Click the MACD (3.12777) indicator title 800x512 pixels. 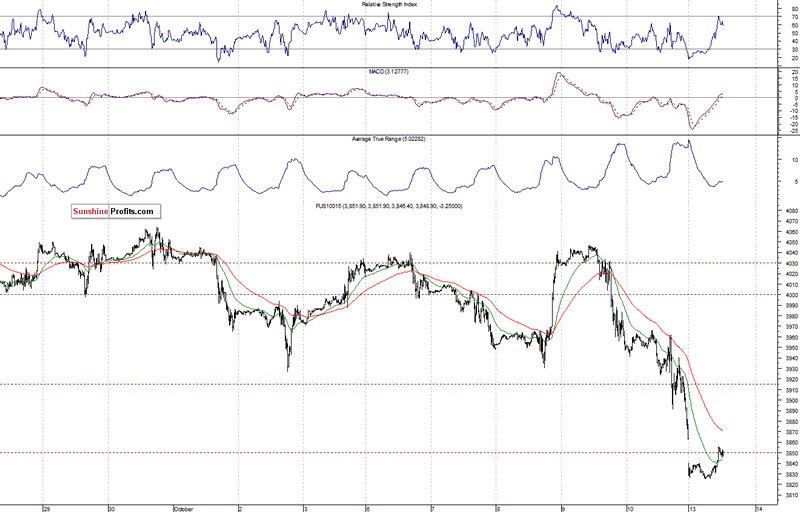(x=391, y=73)
